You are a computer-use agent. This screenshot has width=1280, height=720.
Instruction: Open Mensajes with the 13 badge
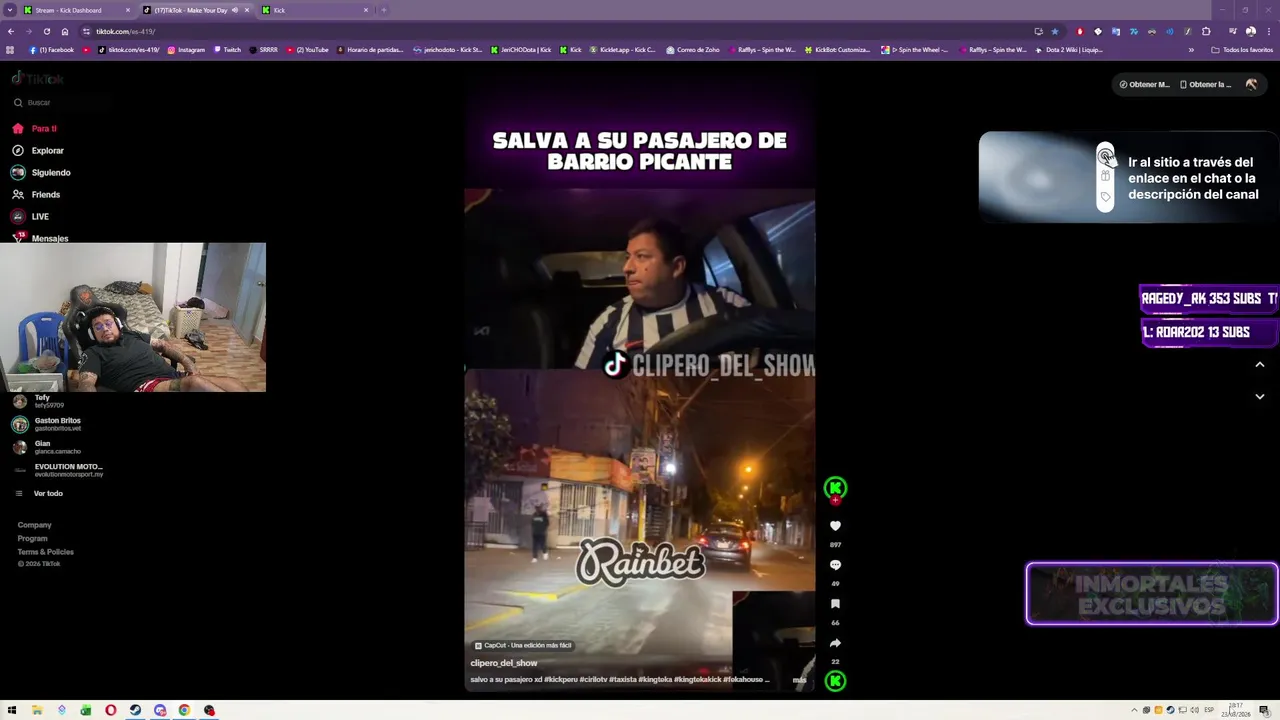18,238
